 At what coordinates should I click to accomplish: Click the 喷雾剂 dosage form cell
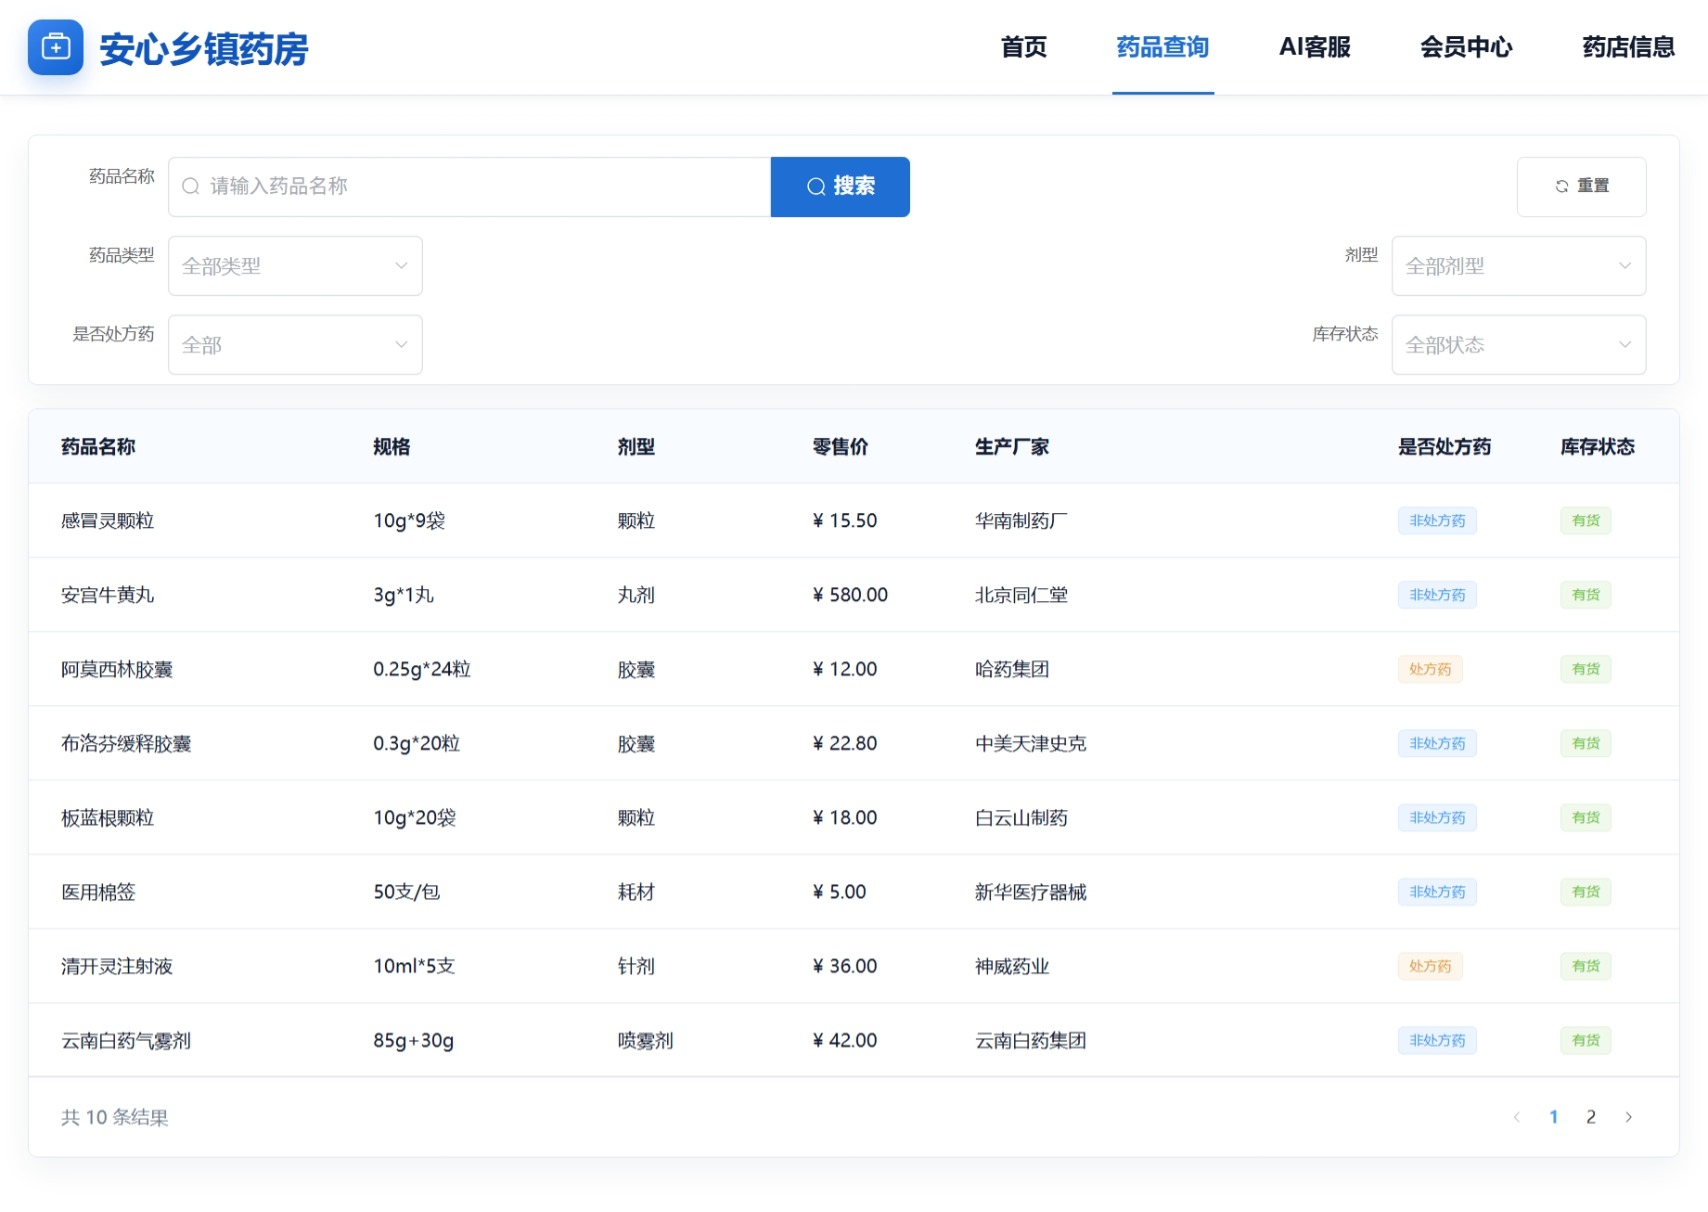pyautogui.click(x=645, y=1041)
